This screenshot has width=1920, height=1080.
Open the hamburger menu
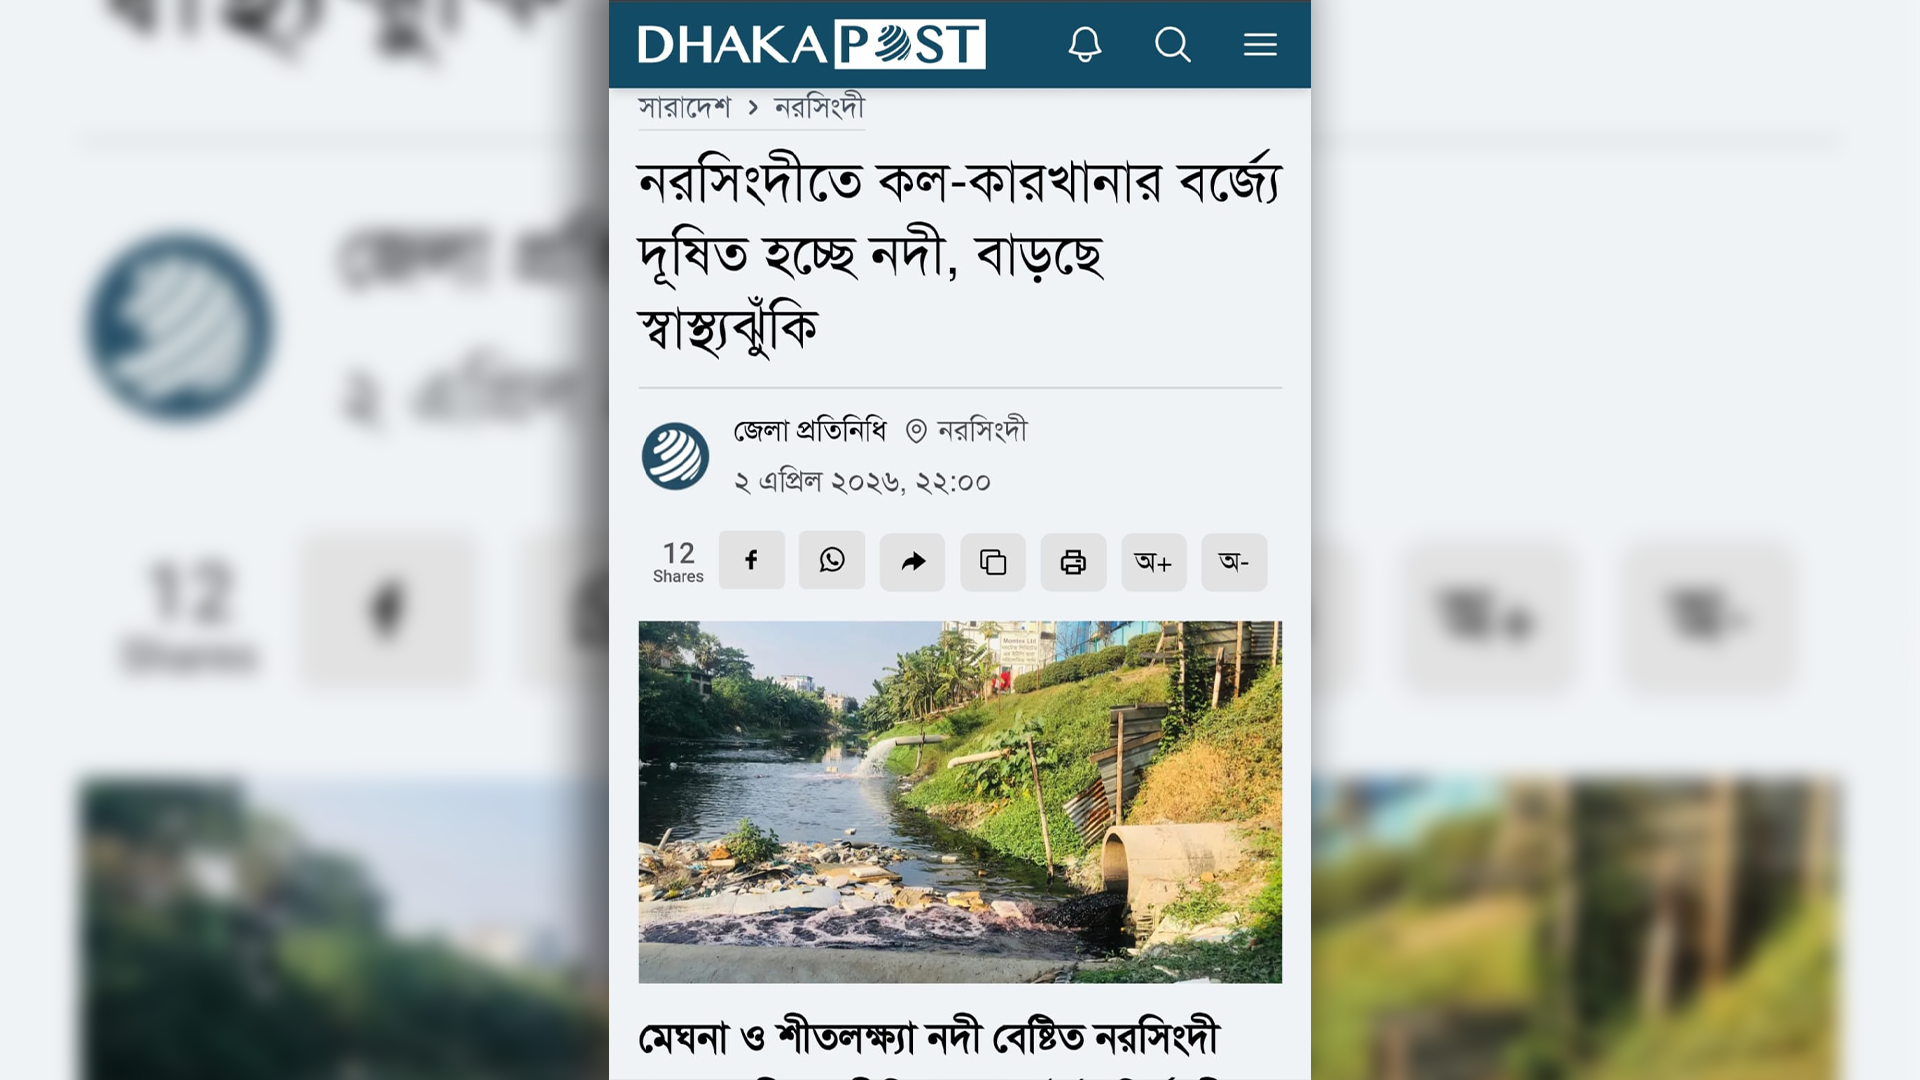pyautogui.click(x=1260, y=44)
